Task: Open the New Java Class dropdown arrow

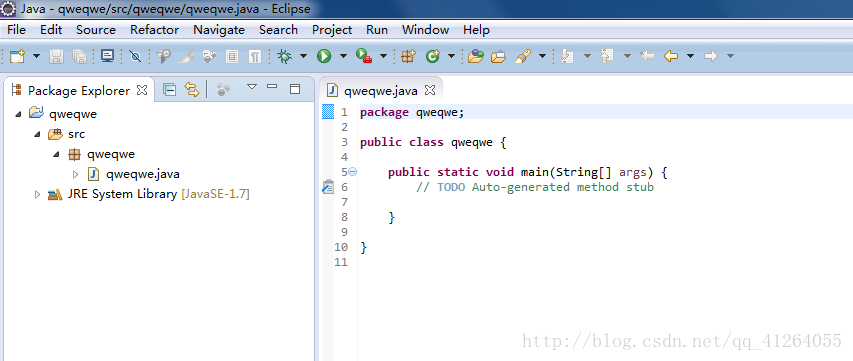Action: 451,56
